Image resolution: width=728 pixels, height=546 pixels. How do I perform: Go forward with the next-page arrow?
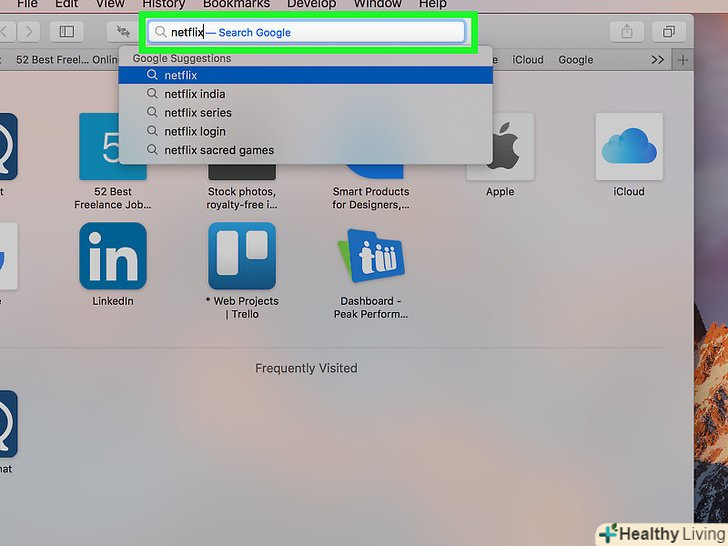point(29,32)
